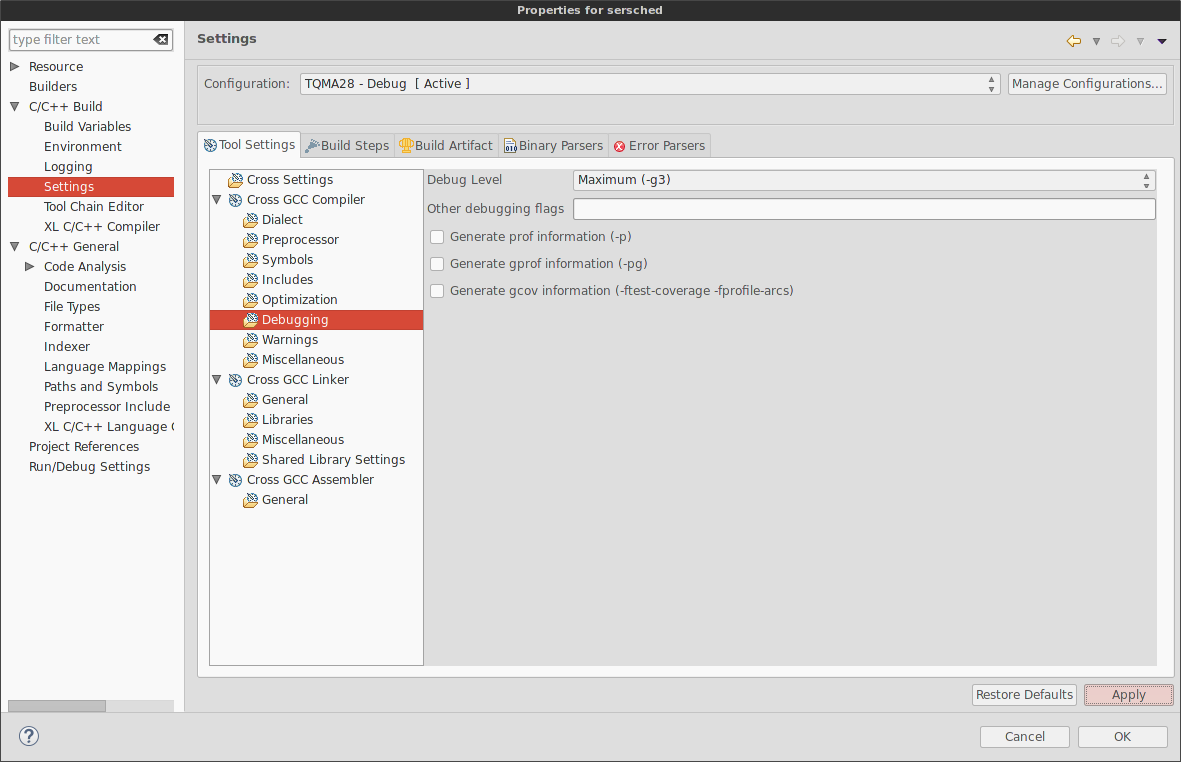
Task: Click the Shared Library Settings icon
Action: coord(251,460)
